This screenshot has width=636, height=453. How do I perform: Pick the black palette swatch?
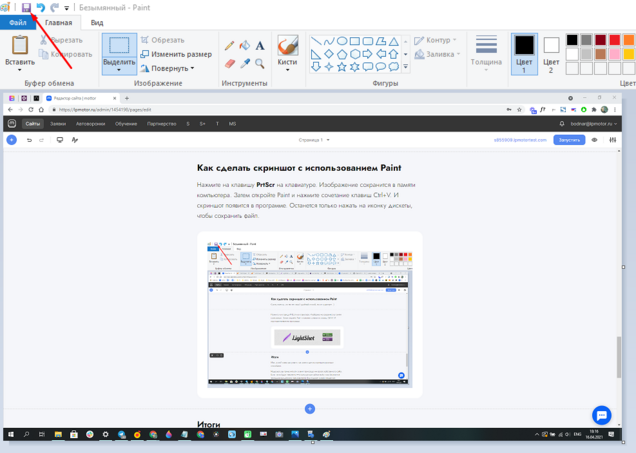572,40
